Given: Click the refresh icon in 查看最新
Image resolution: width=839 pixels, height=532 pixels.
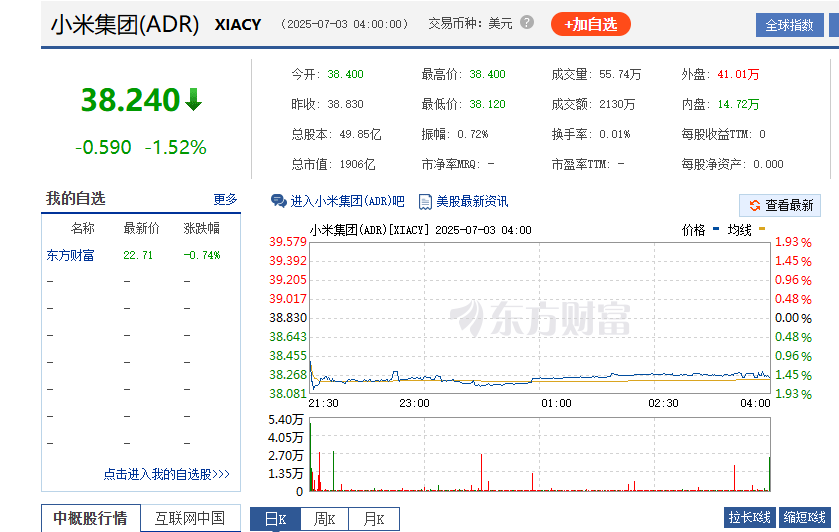Looking at the screenshot, I should pyautogui.click(x=755, y=206).
